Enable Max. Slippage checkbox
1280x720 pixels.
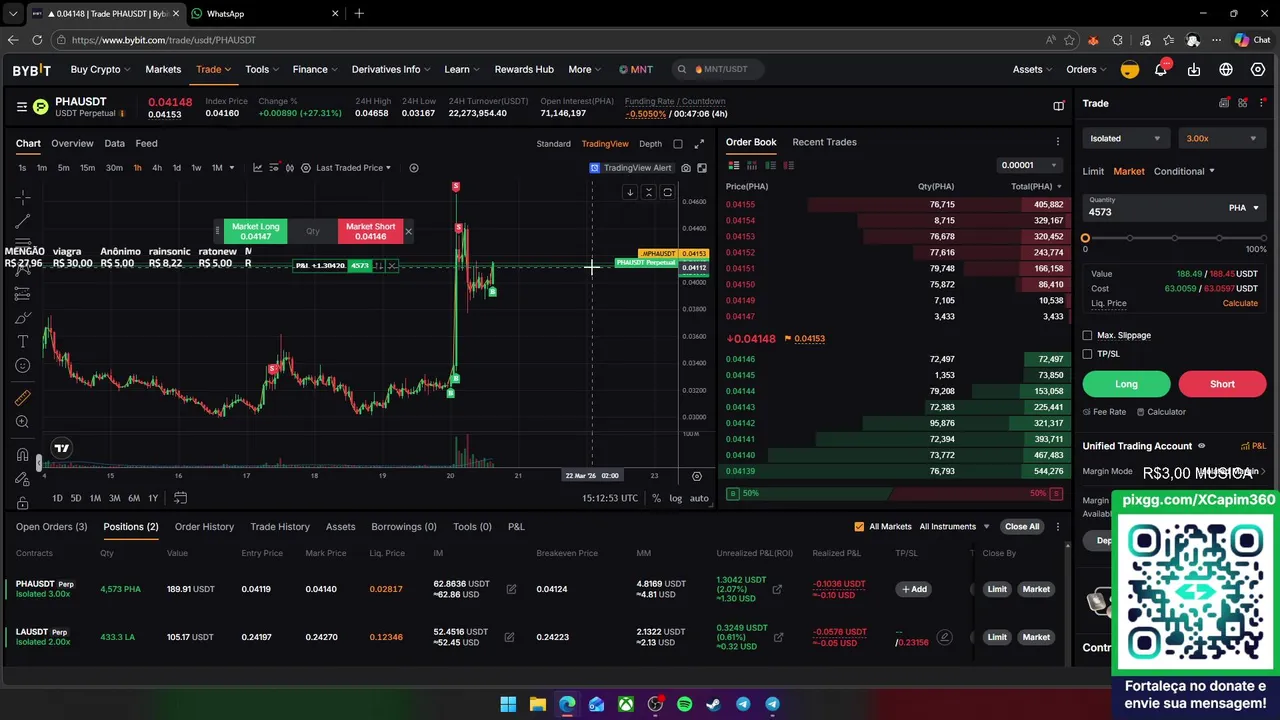[x=1087, y=335]
